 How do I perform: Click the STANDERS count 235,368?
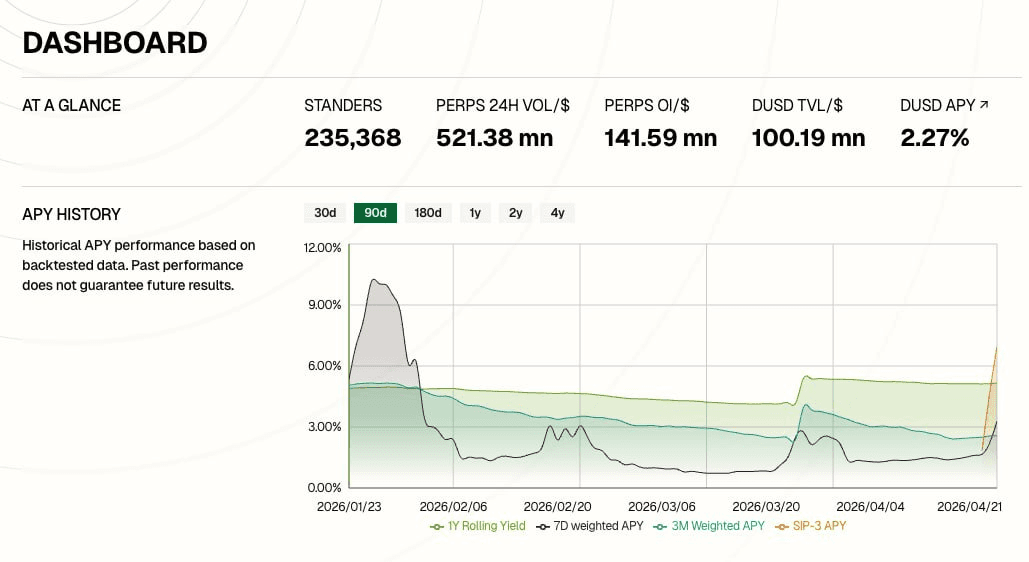(352, 138)
